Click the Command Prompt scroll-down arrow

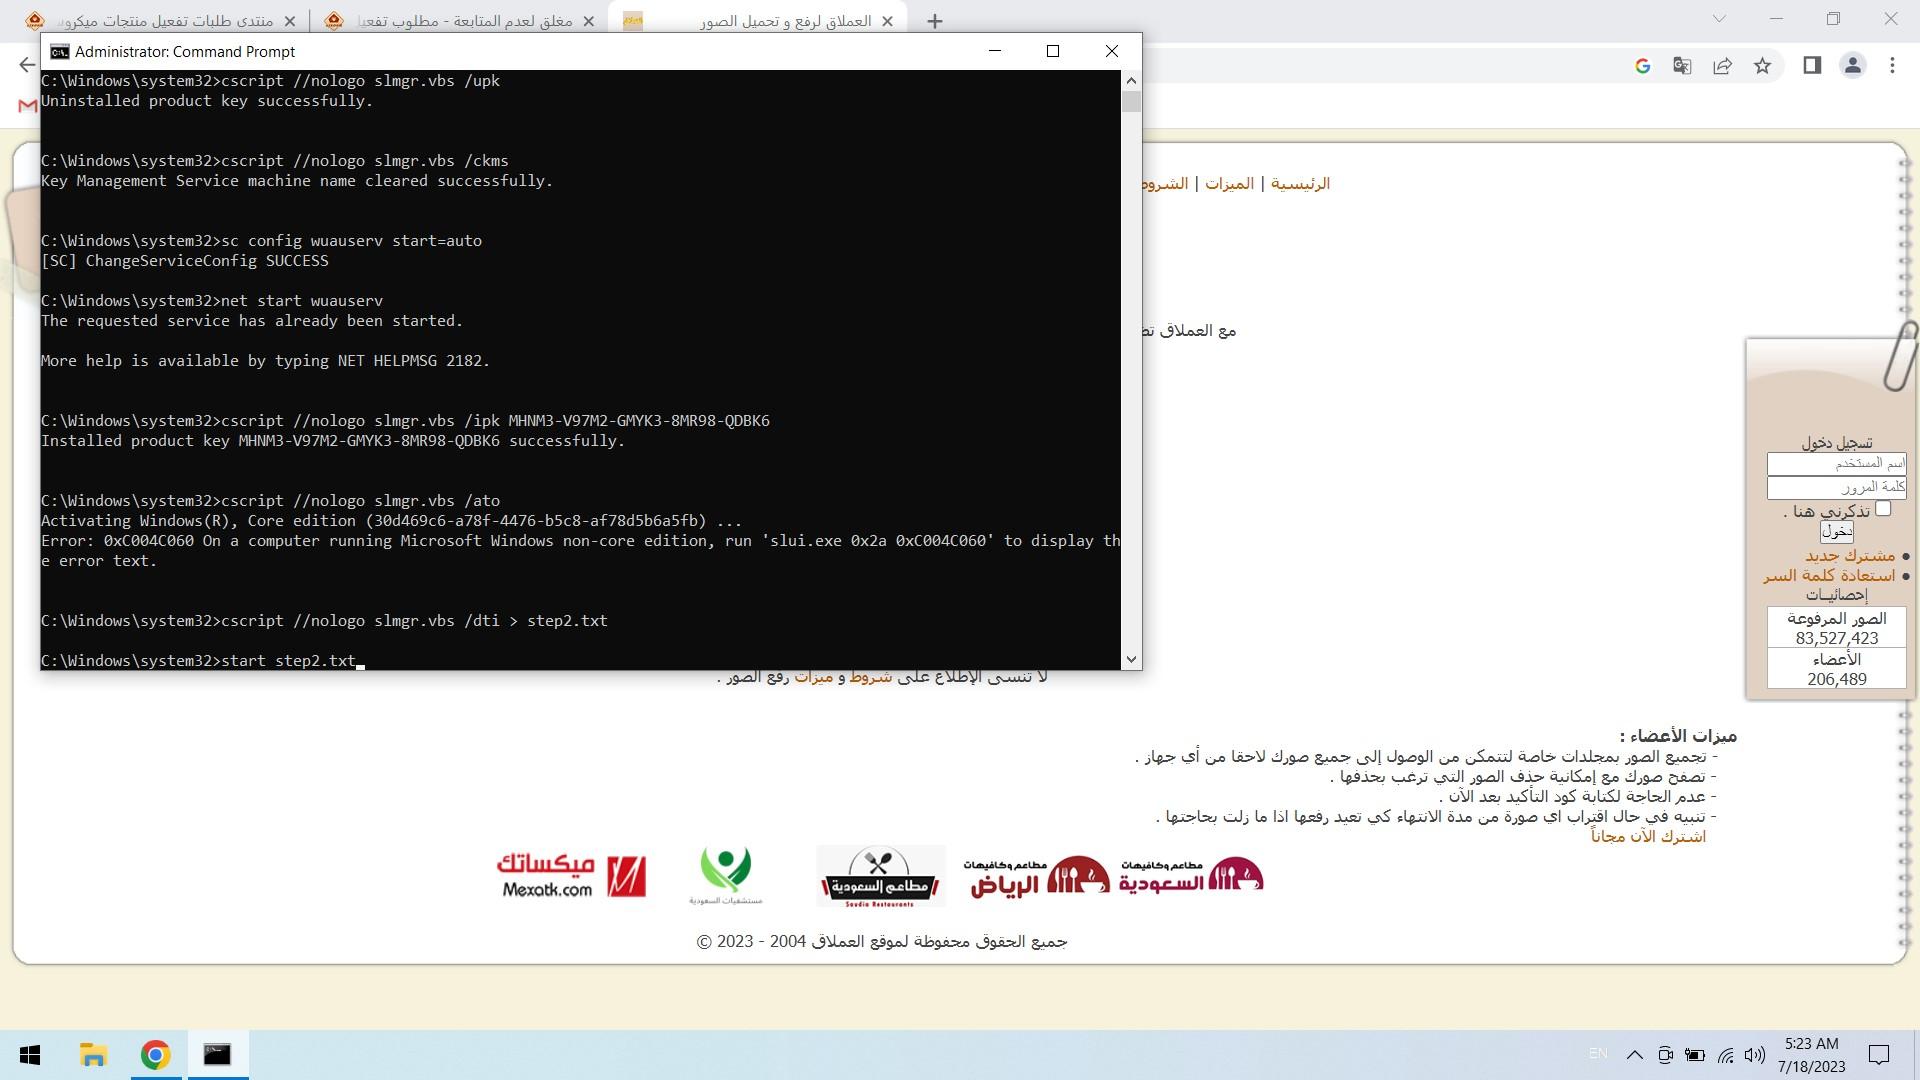click(1131, 659)
